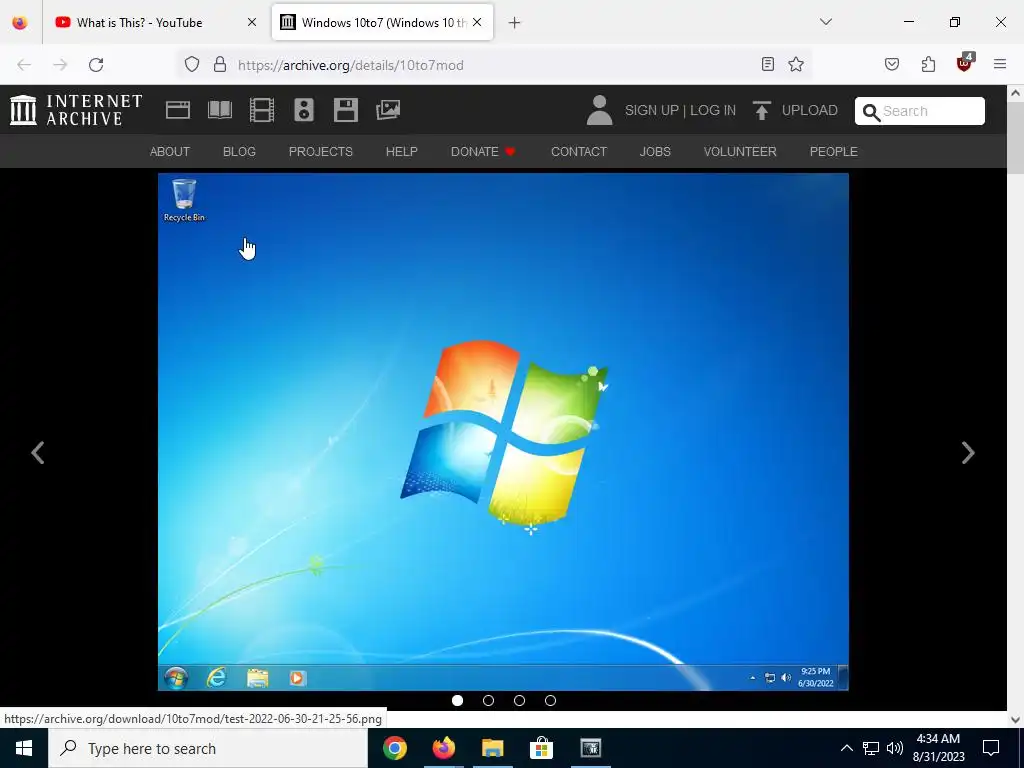The width and height of the screenshot is (1024, 768).
Task: Open the Texts book icon
Action: point(220,110)
